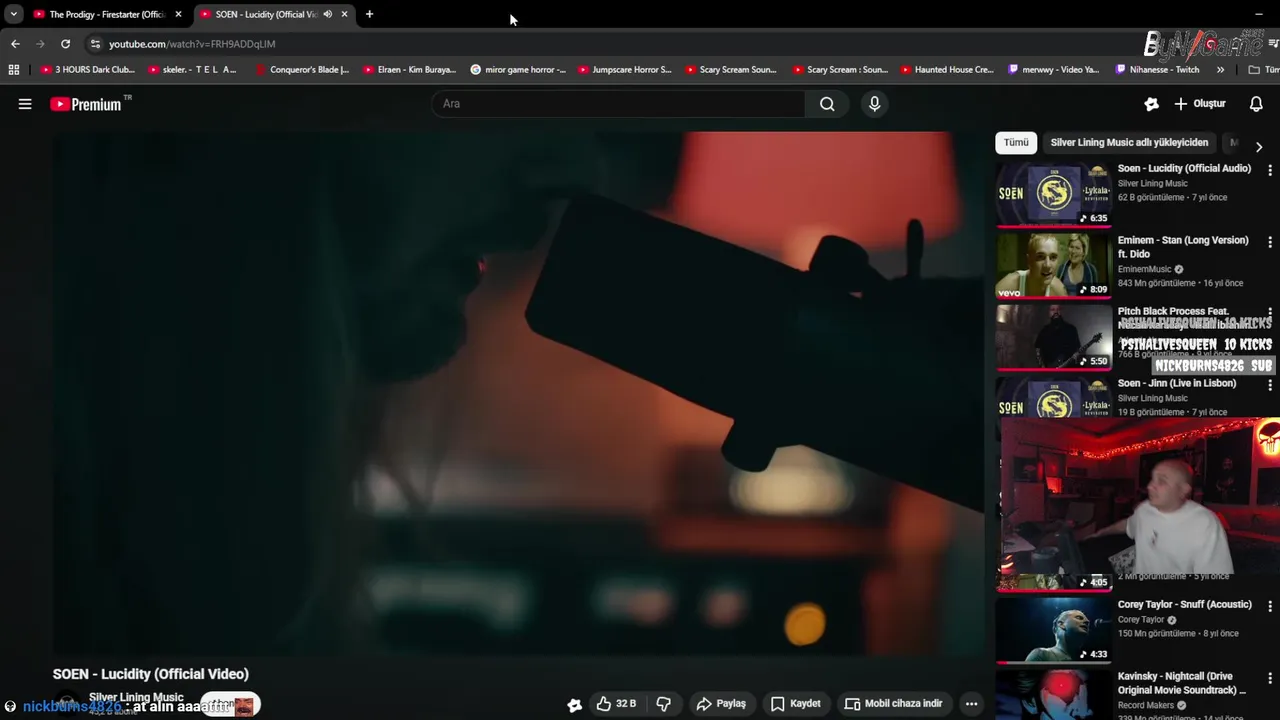The height and width of the screenshot is (720, 1280).
Task: Mute the SOEN tab via speaker icon
Action: pos(327,14)
